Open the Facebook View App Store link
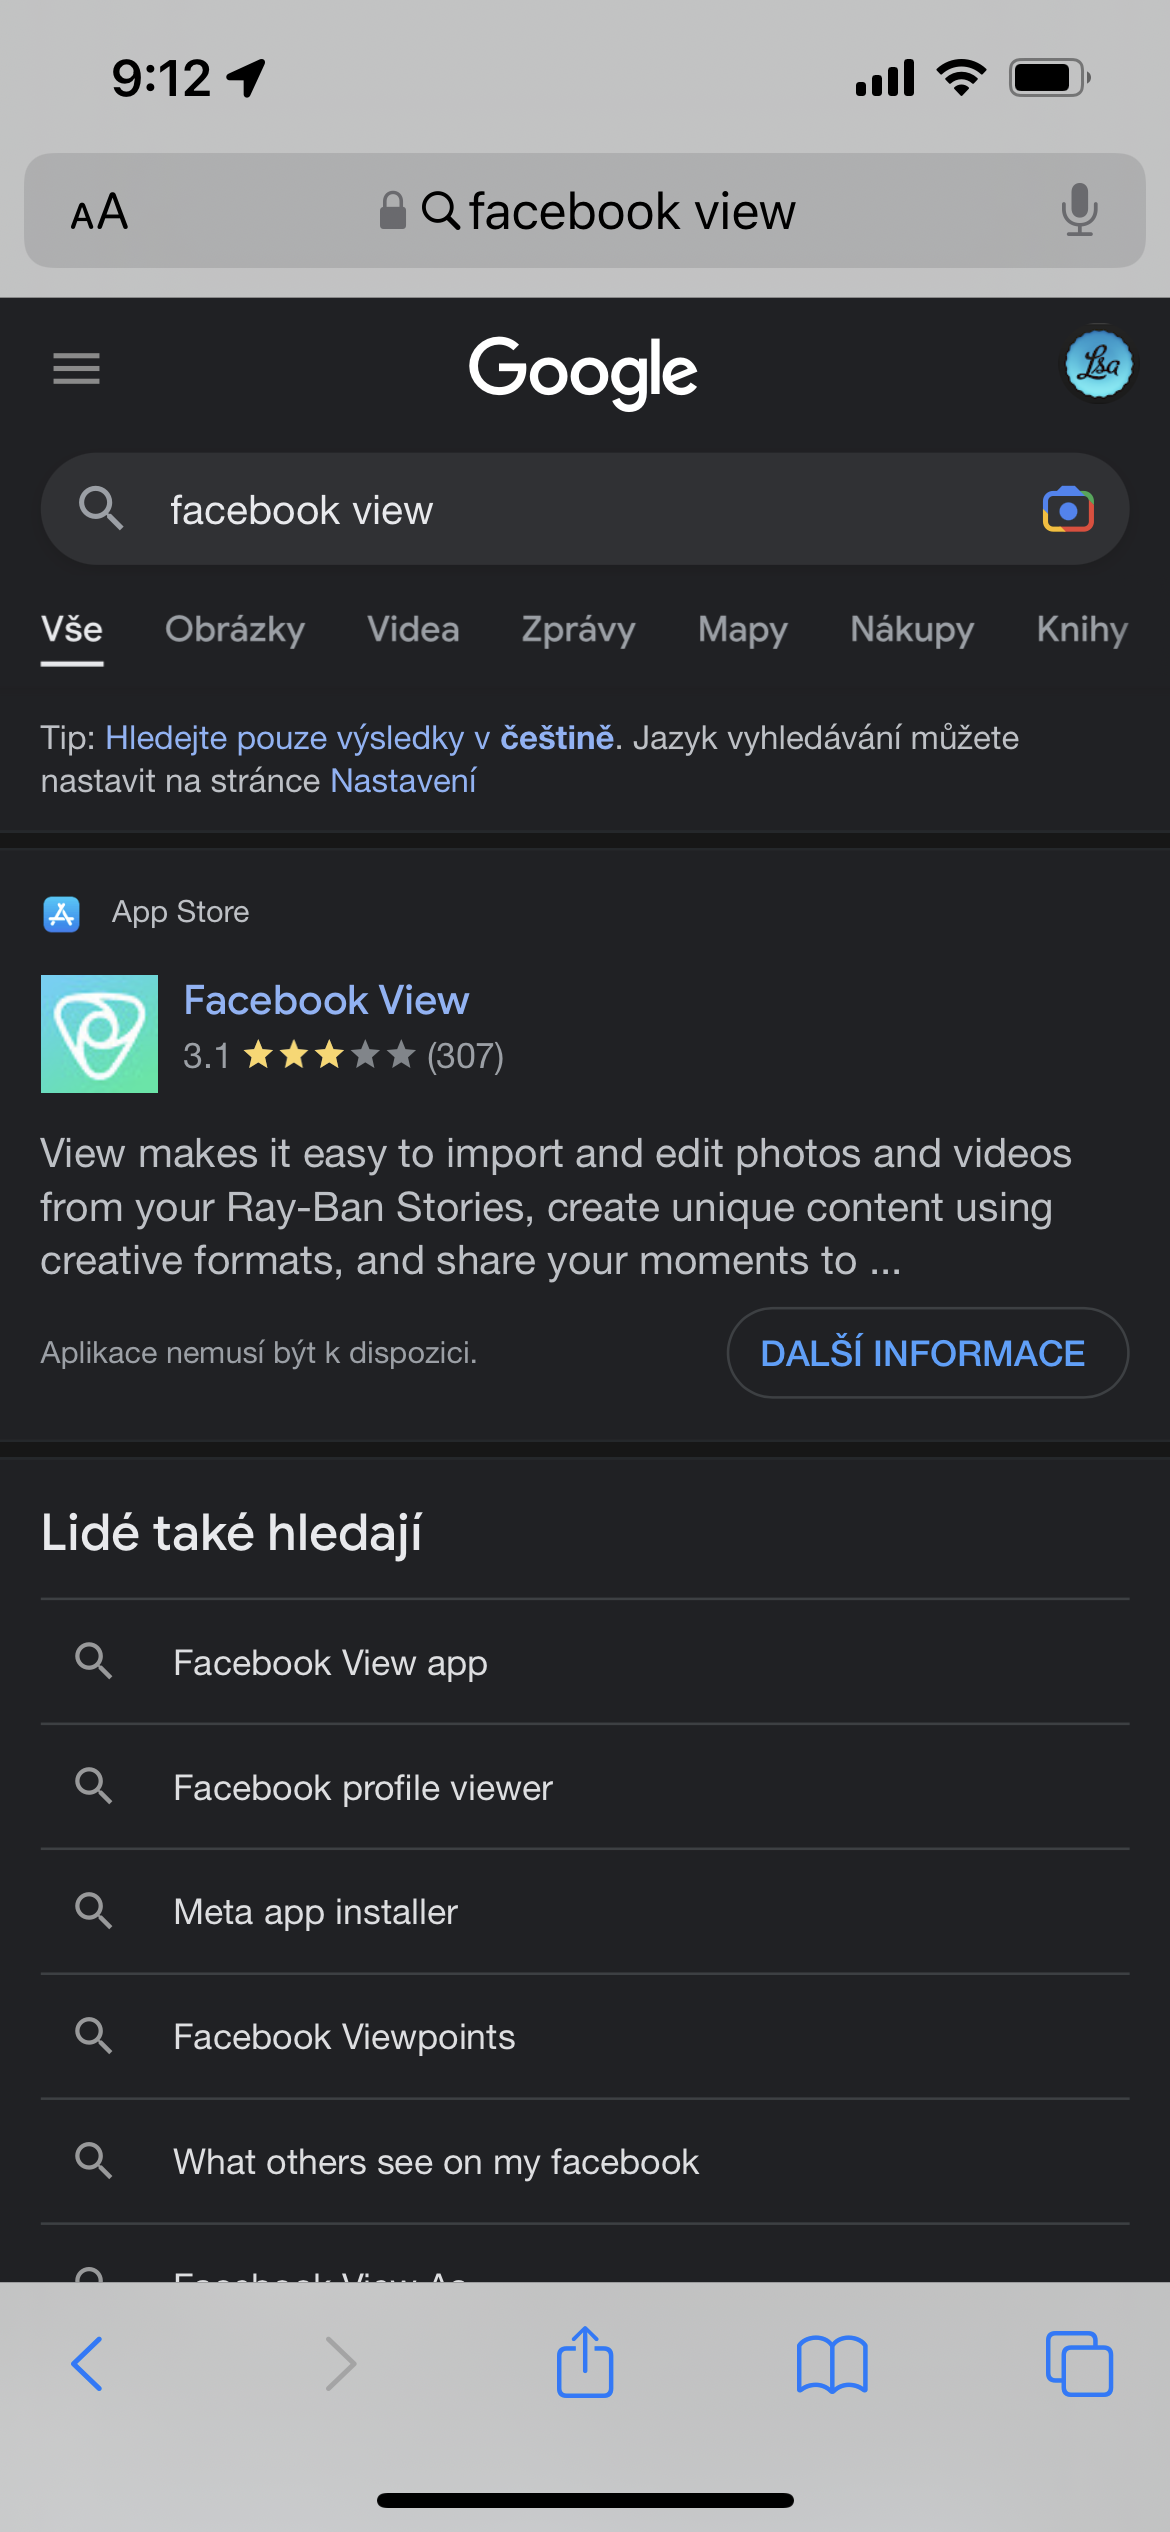 [x=326, y=1000]
